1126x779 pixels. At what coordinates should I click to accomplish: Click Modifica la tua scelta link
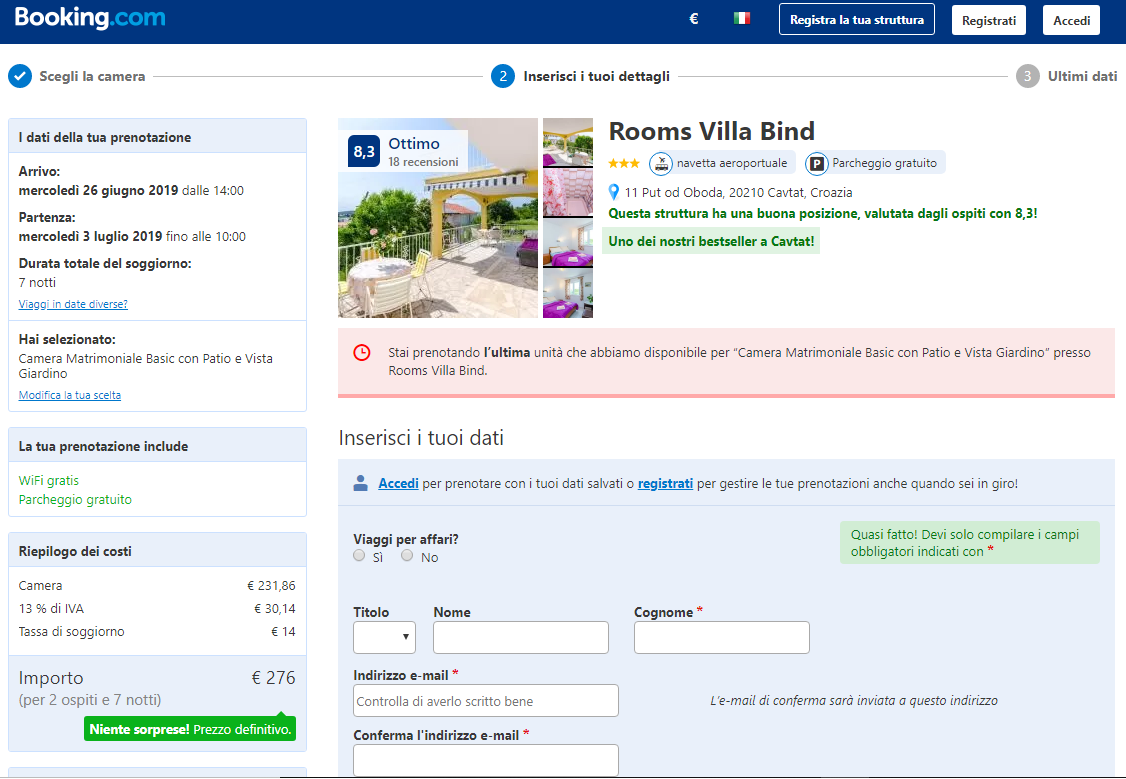coord(70,396)
